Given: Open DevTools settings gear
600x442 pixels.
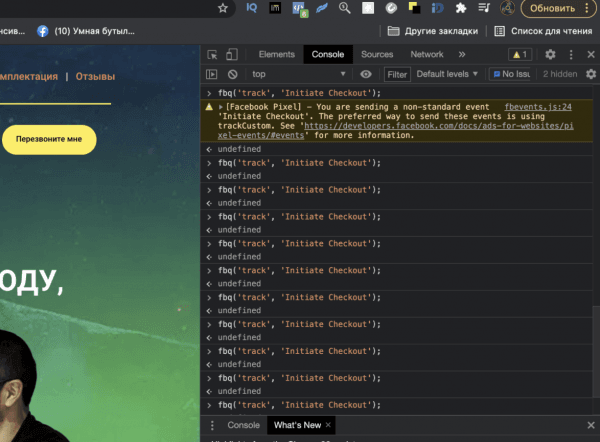Looking at the screenshot, I should [x=550, y=54].
